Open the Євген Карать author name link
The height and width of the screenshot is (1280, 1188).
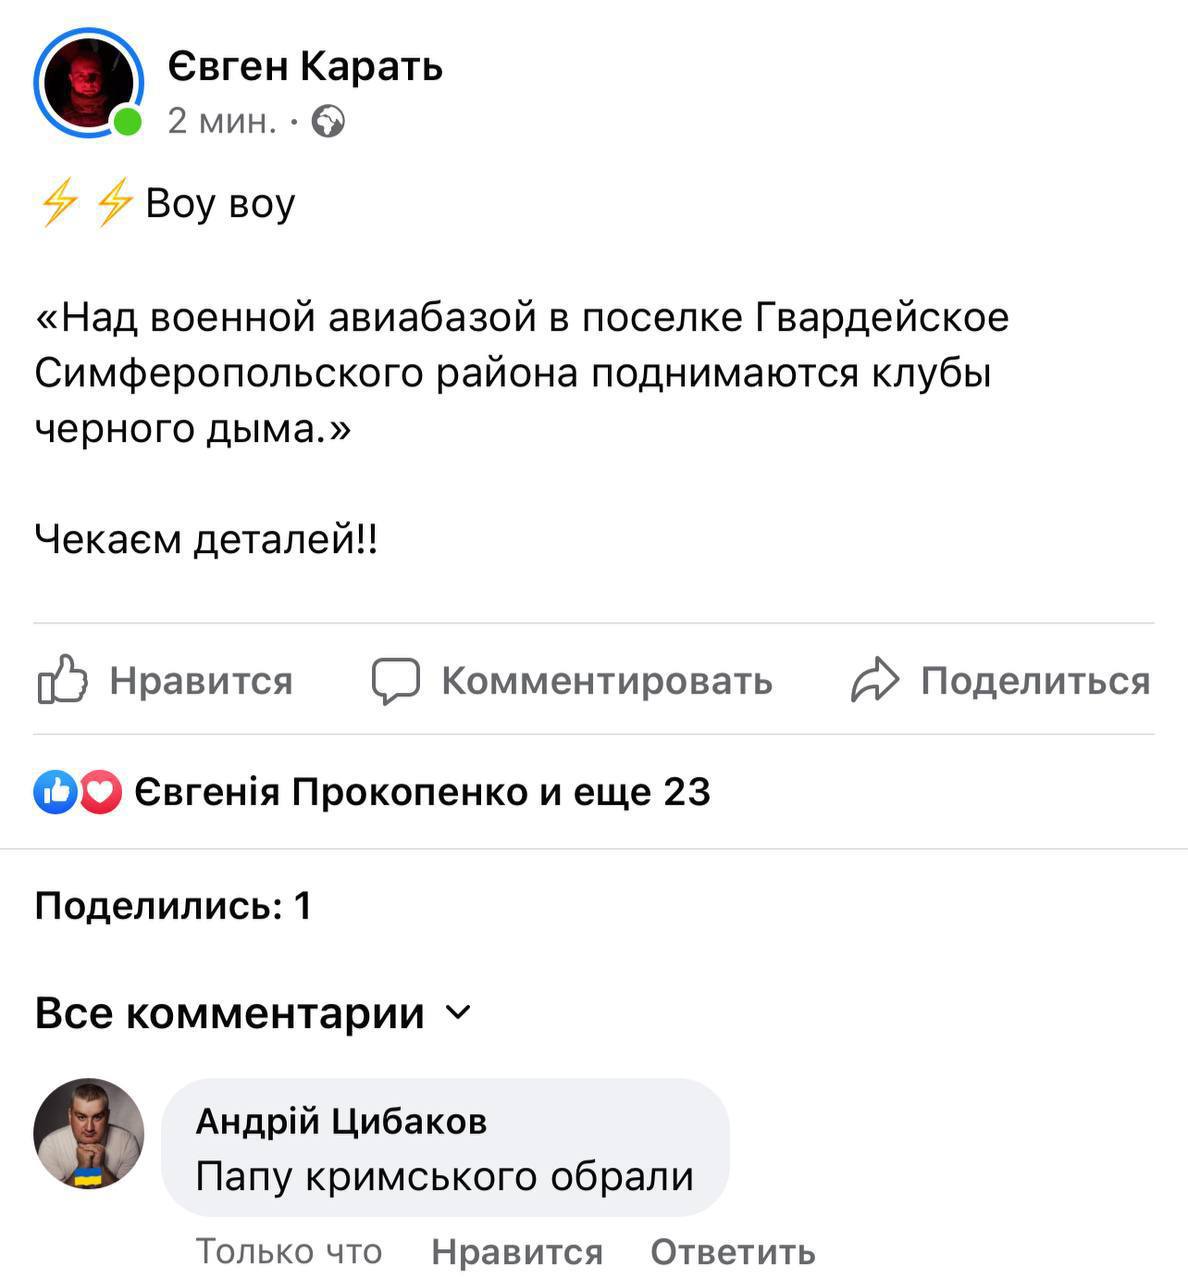[305, 66]
